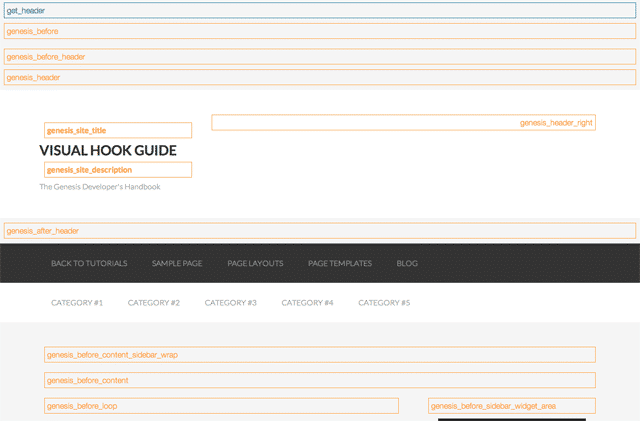Open Category #1 in secondary navigation

[x=77, y=303]
